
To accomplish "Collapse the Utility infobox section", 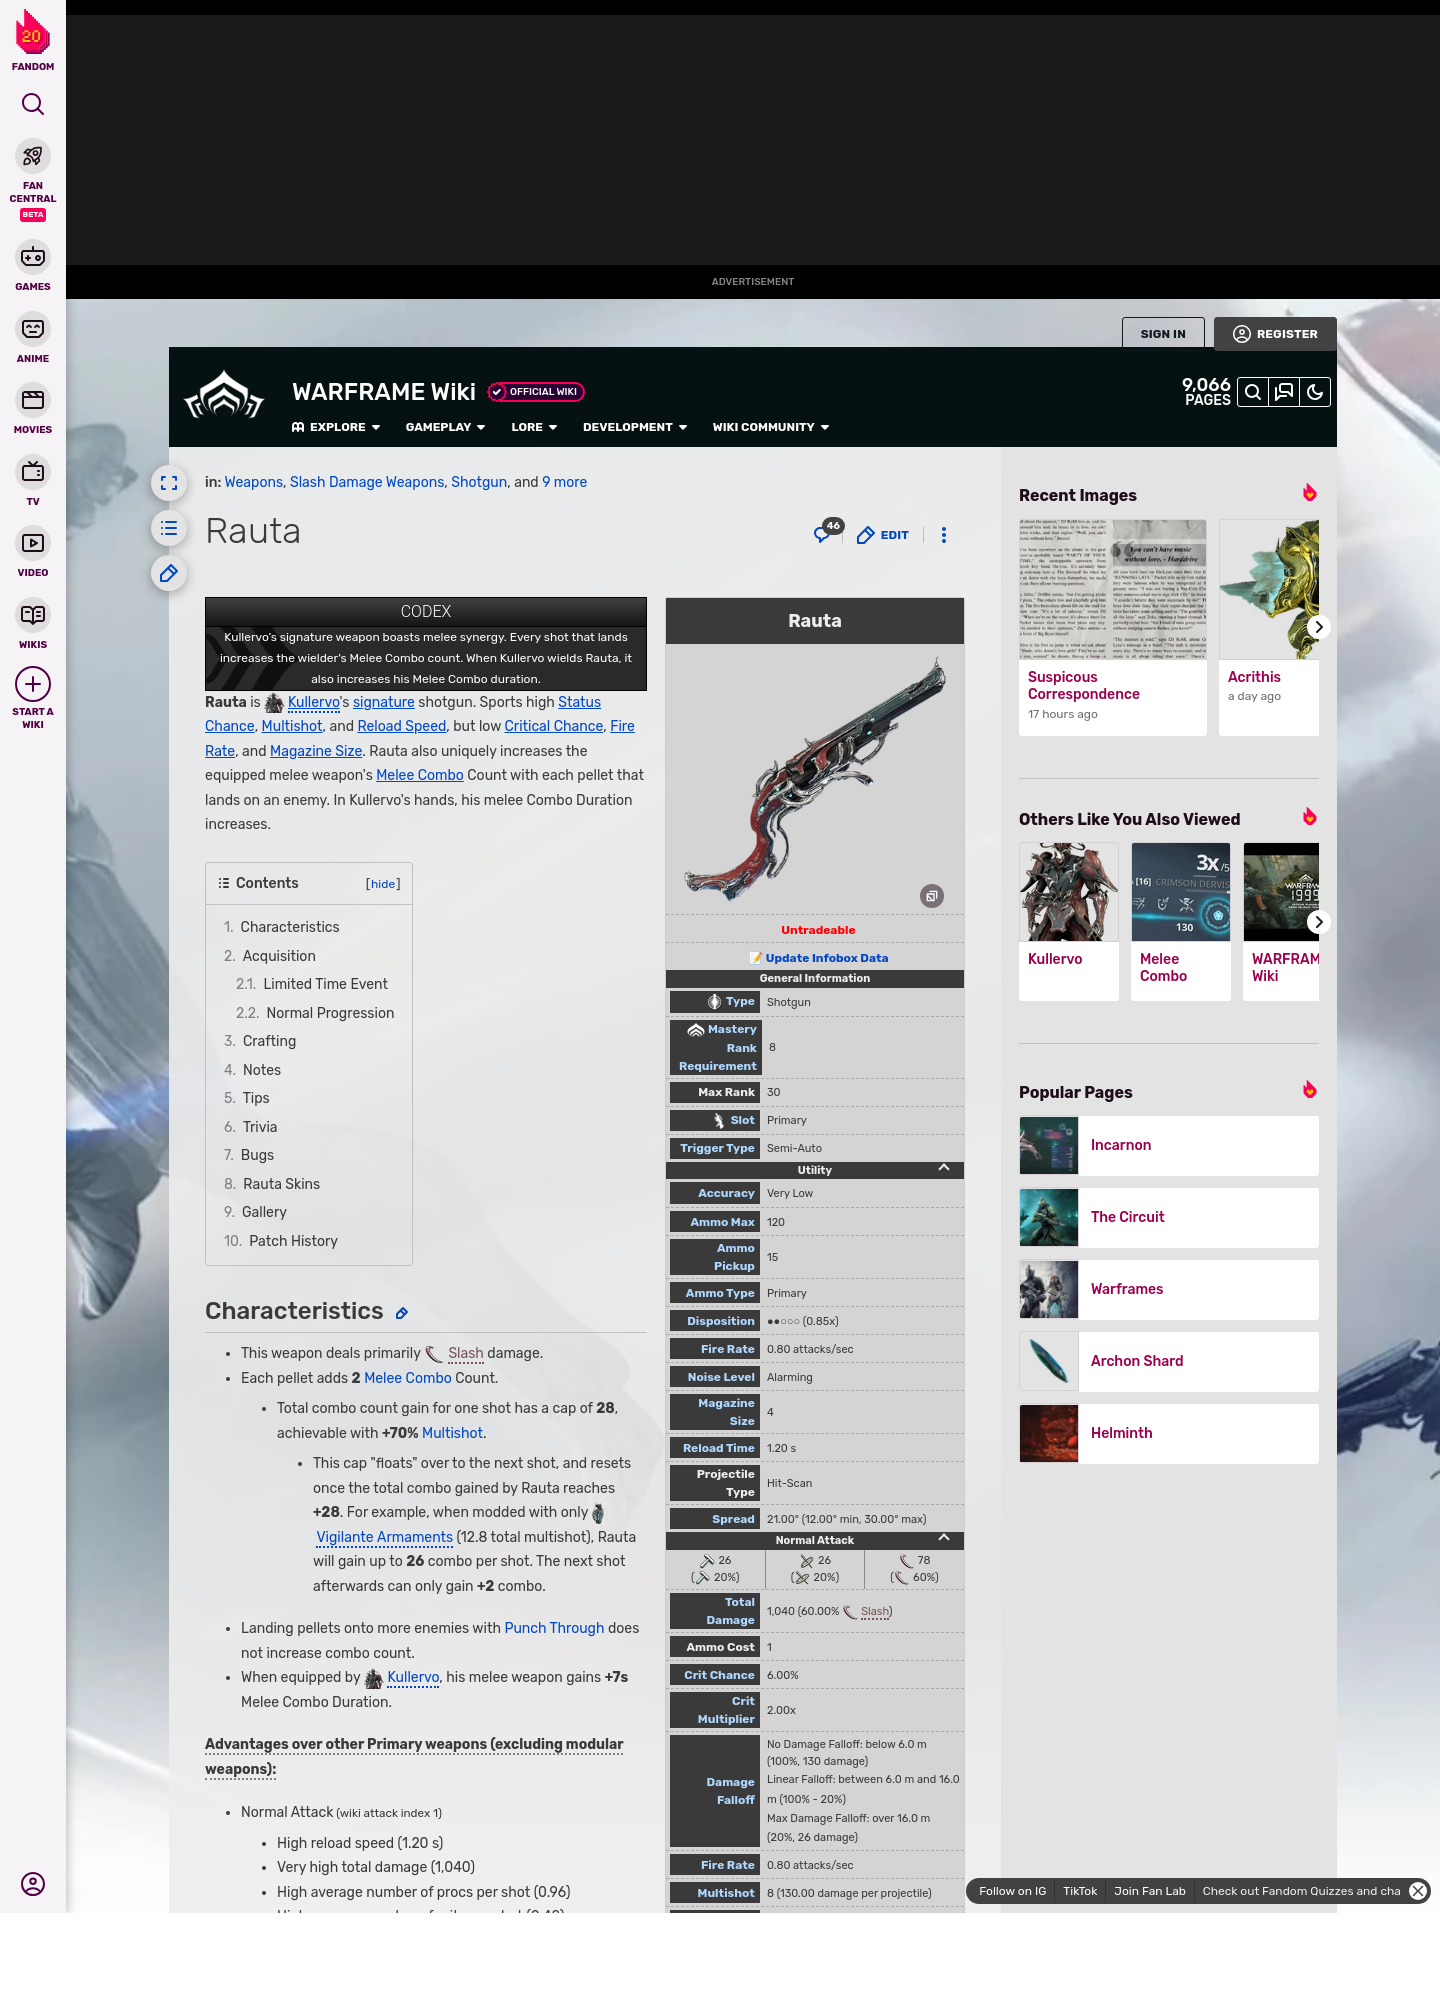I will (x=944, y=1168).
